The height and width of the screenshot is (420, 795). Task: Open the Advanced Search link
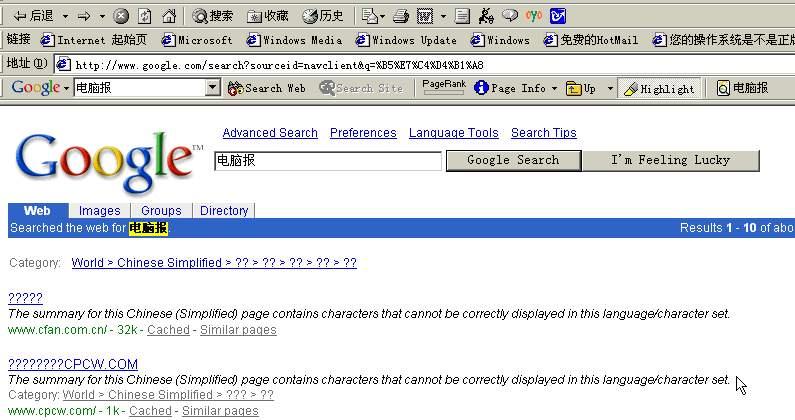tap(270, 133)
